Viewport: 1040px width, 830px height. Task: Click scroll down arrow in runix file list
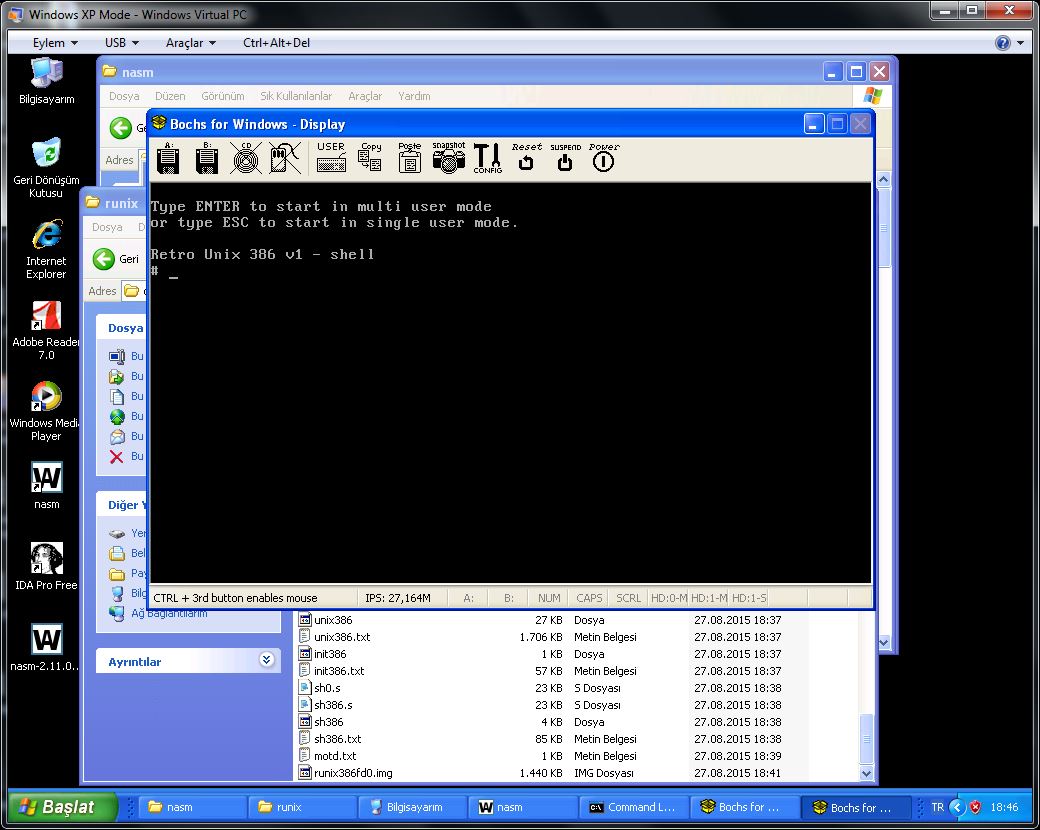pos(866,773)
